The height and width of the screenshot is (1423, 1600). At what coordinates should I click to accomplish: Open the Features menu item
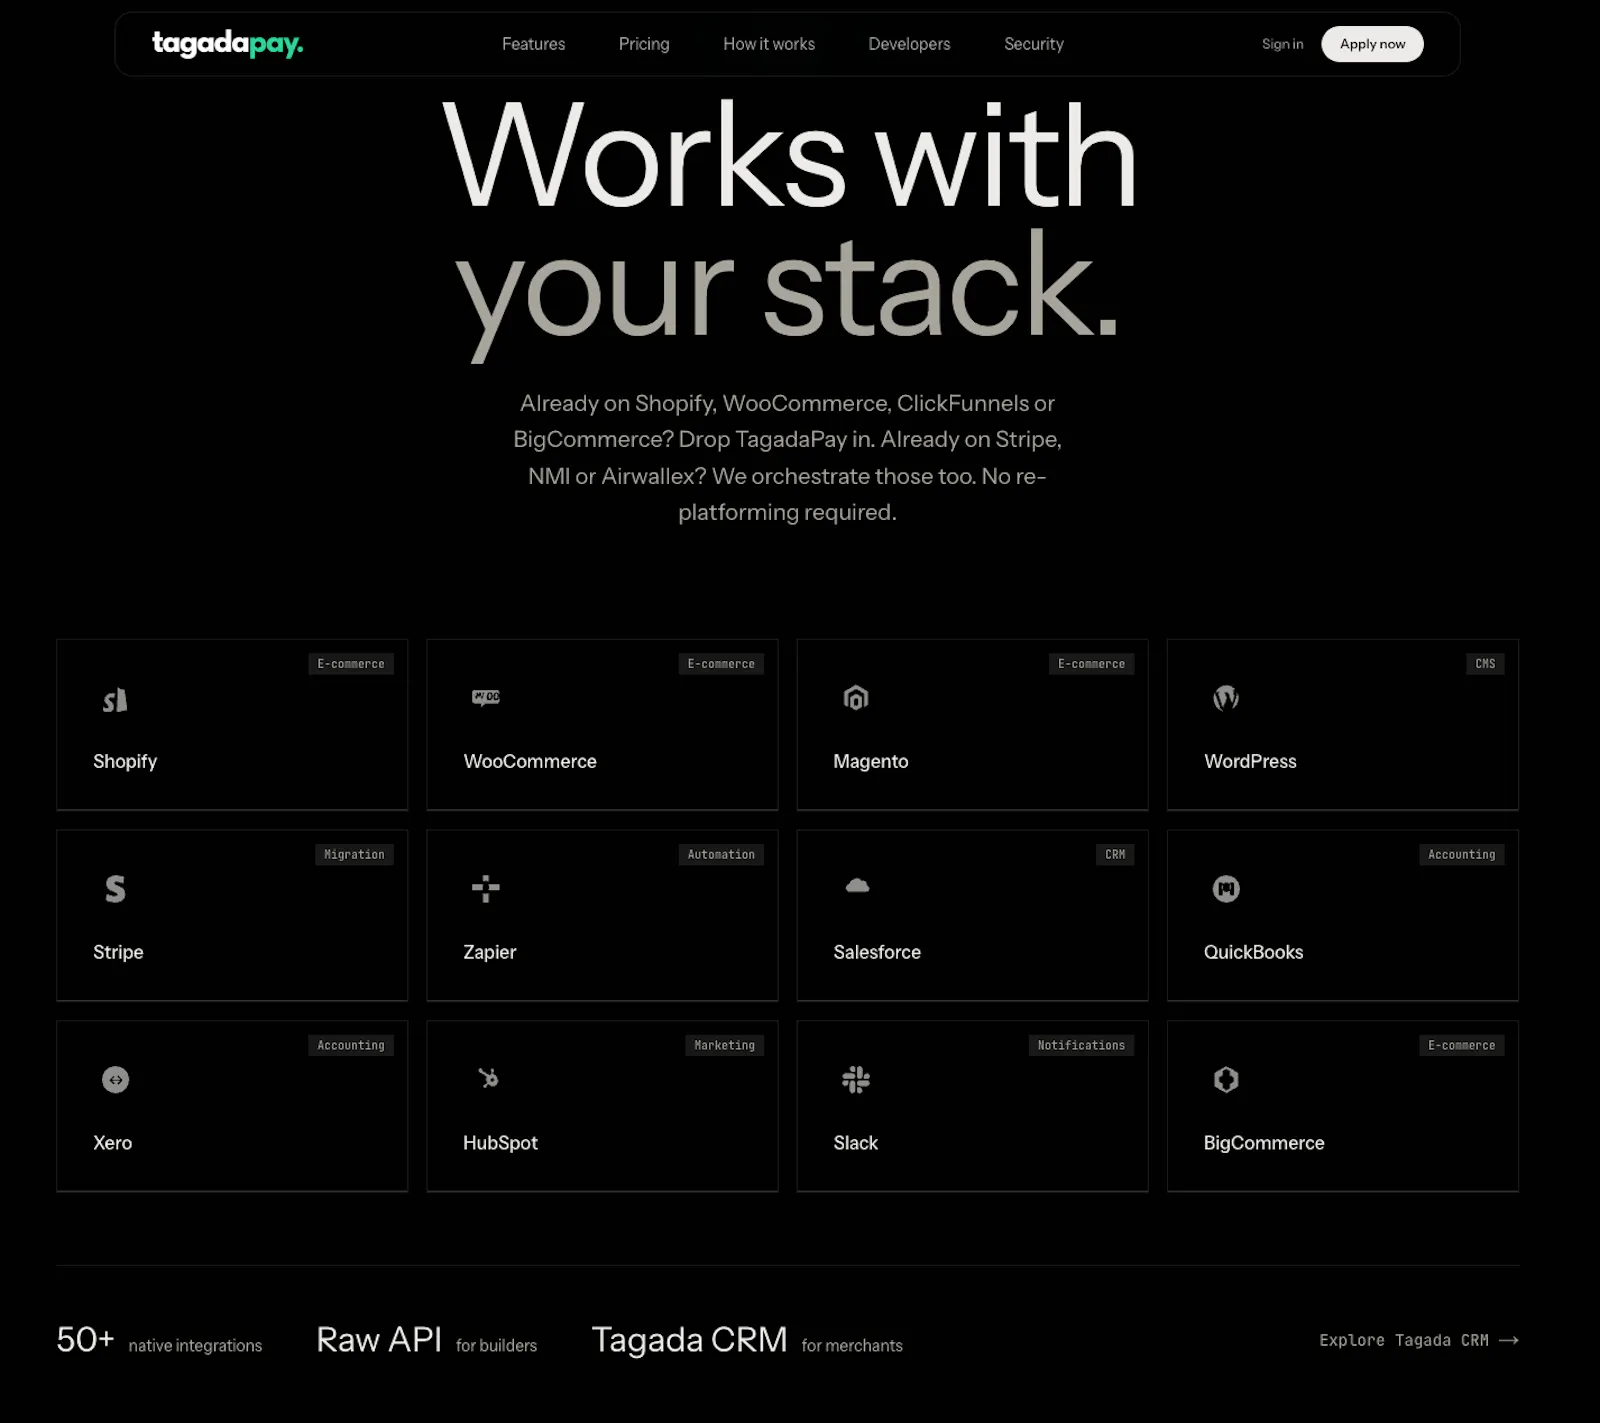tap(533, 44)
